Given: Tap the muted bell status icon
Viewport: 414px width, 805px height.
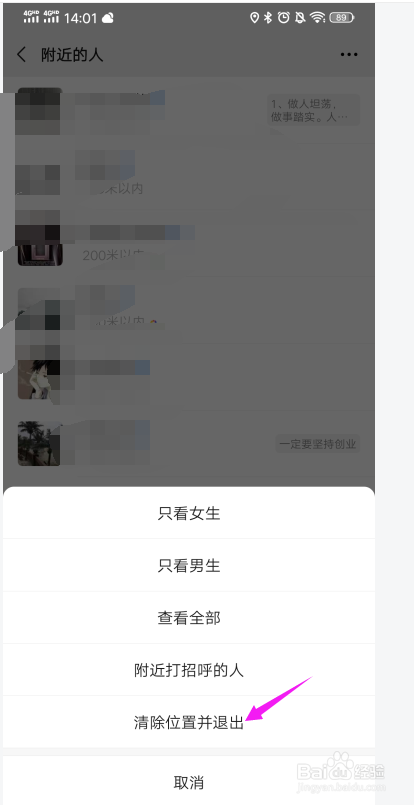Looking at the screenshot, I should 300,18.
